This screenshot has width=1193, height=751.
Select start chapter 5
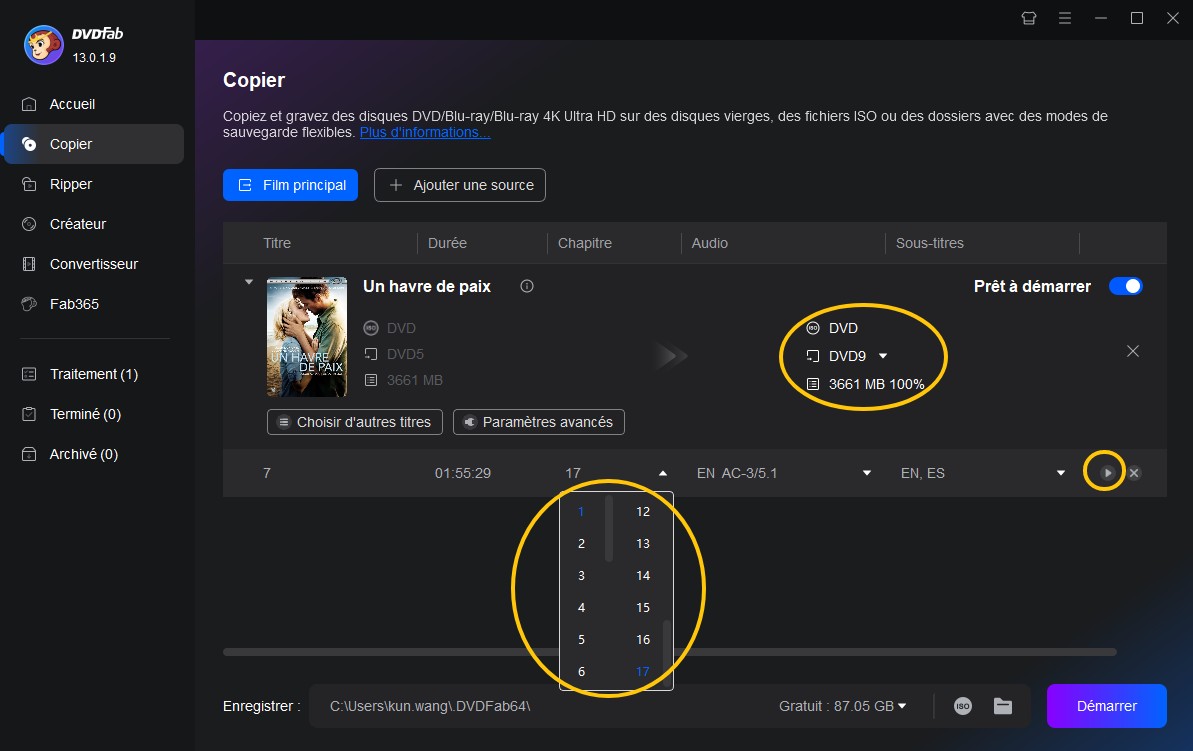(x=581, y=639)
